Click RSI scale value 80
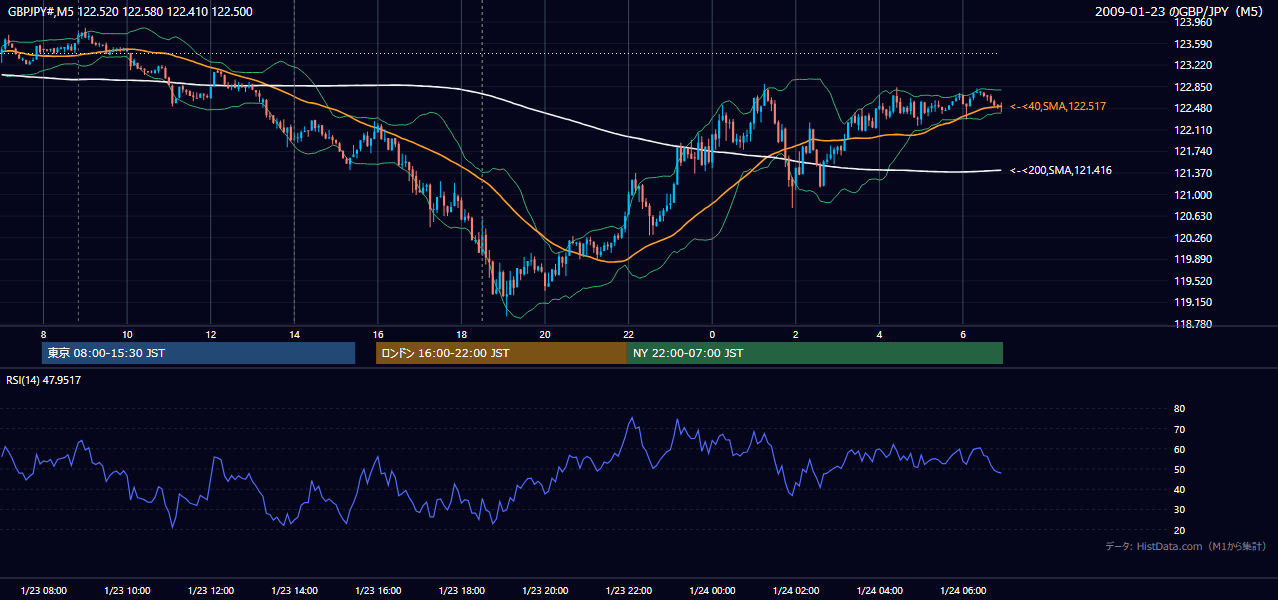 click(x=1180, y=409)
